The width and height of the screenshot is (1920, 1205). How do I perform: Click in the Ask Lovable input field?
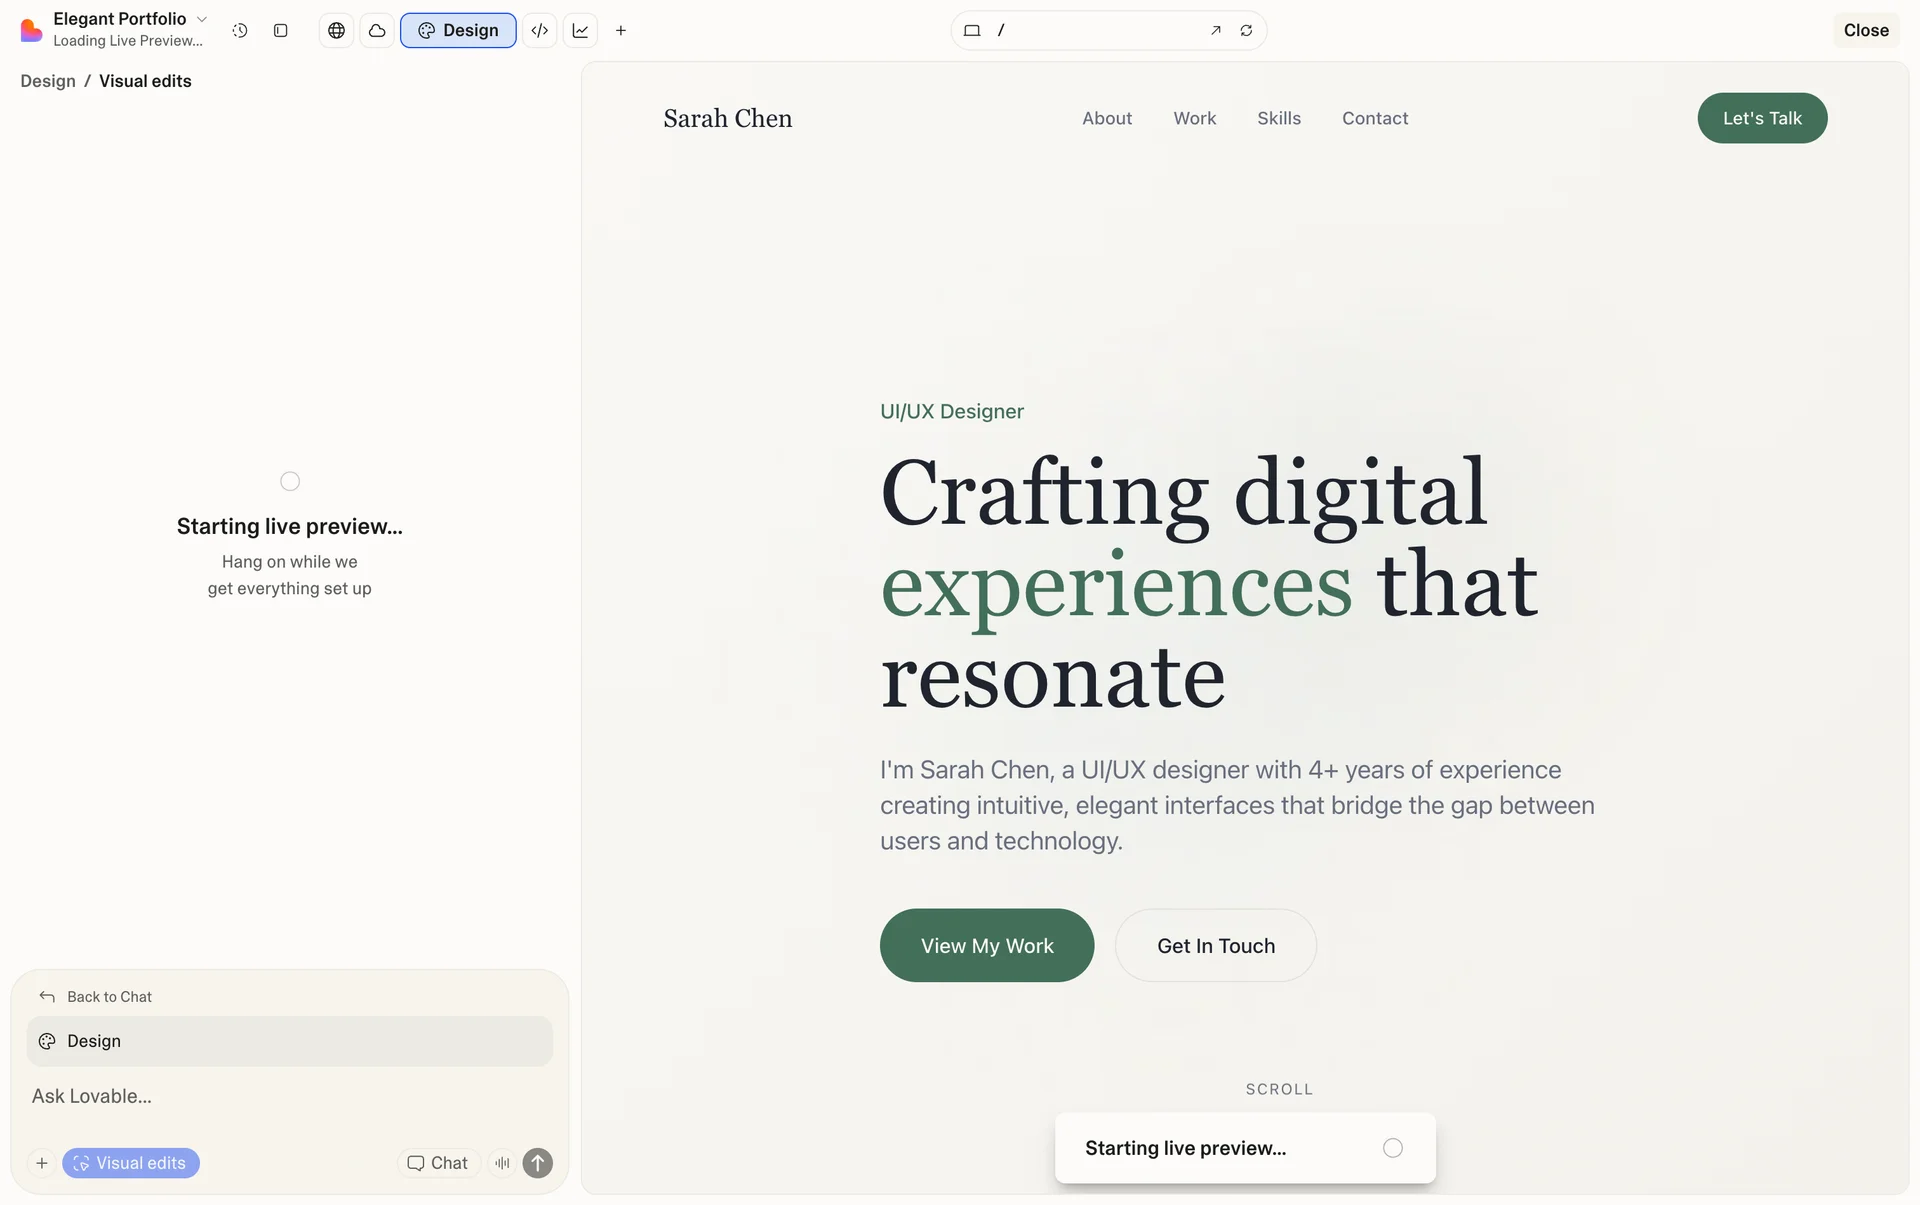289,1096
